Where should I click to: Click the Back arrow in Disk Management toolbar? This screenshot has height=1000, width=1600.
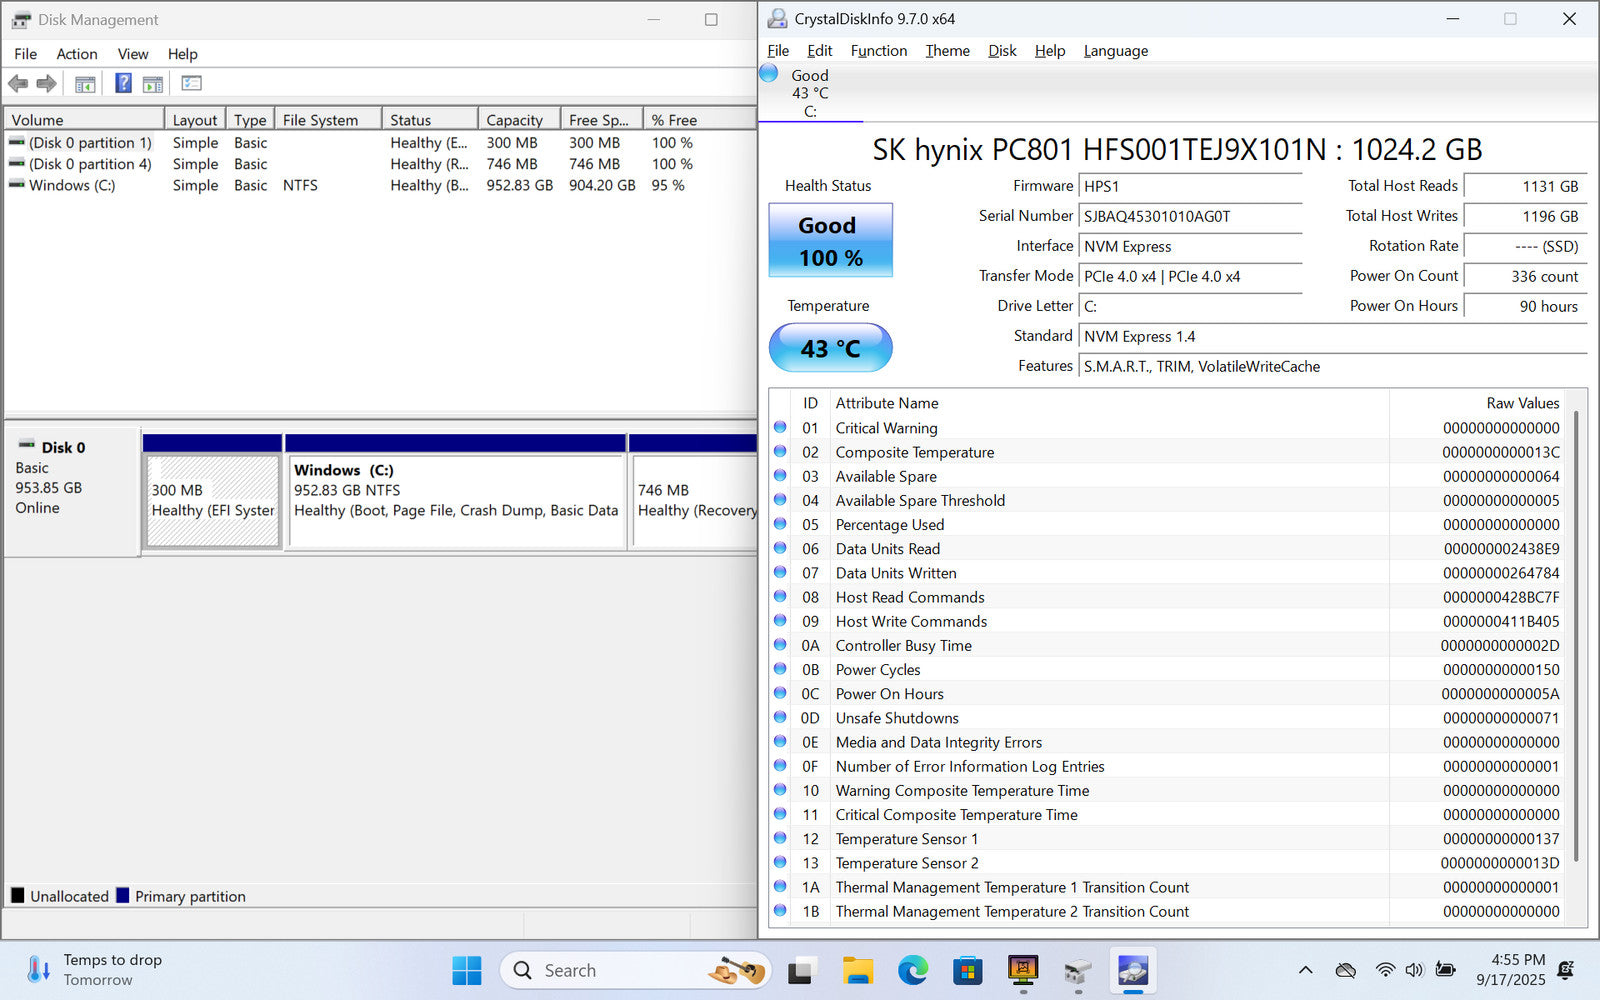[x=18, y=84]
